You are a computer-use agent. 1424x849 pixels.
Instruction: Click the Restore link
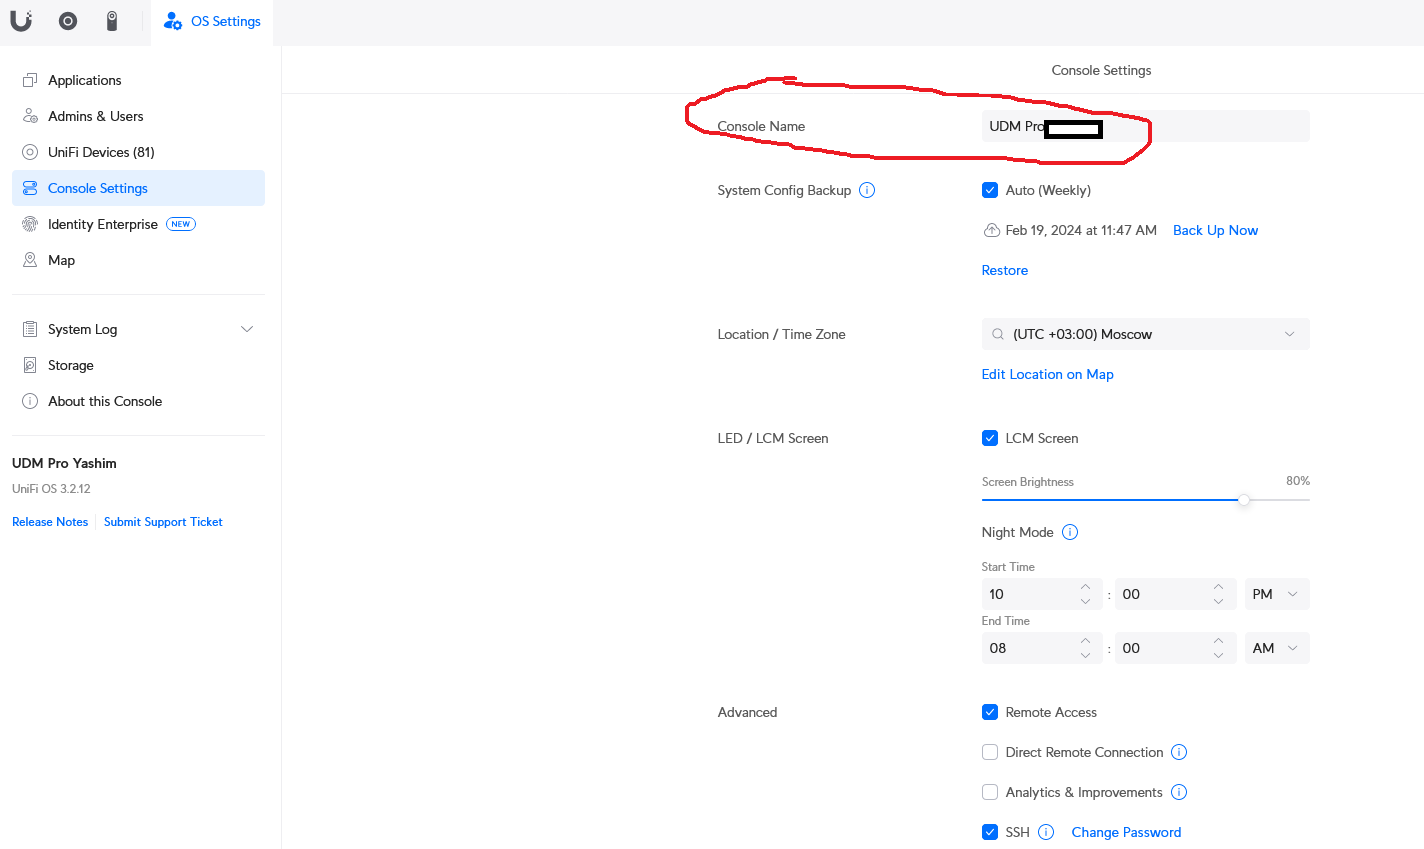click(x=1005, y=270)
